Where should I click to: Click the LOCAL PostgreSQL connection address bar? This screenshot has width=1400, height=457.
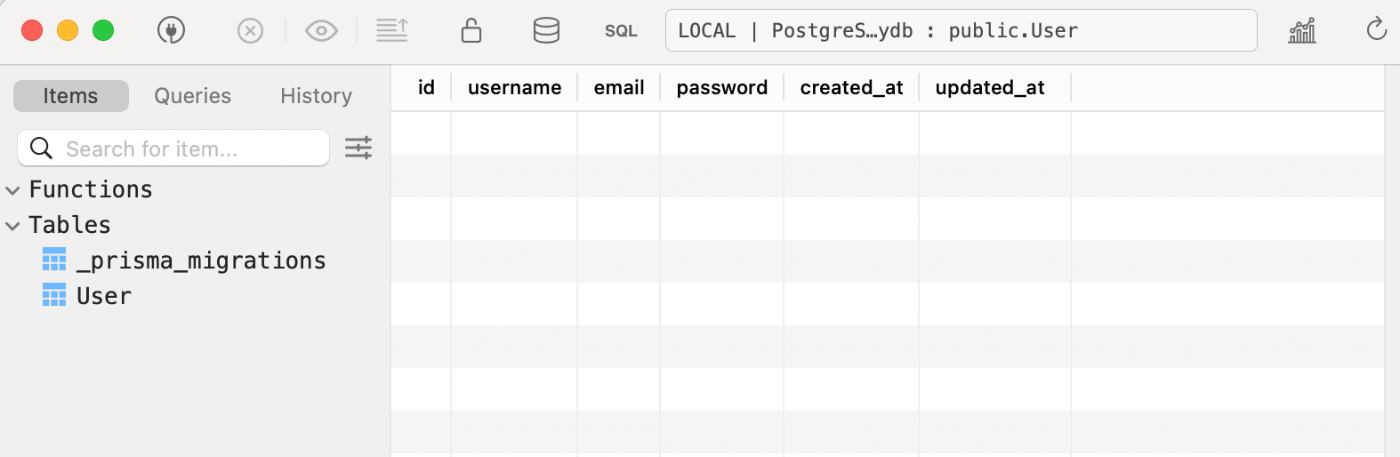[x=961, y=30]
